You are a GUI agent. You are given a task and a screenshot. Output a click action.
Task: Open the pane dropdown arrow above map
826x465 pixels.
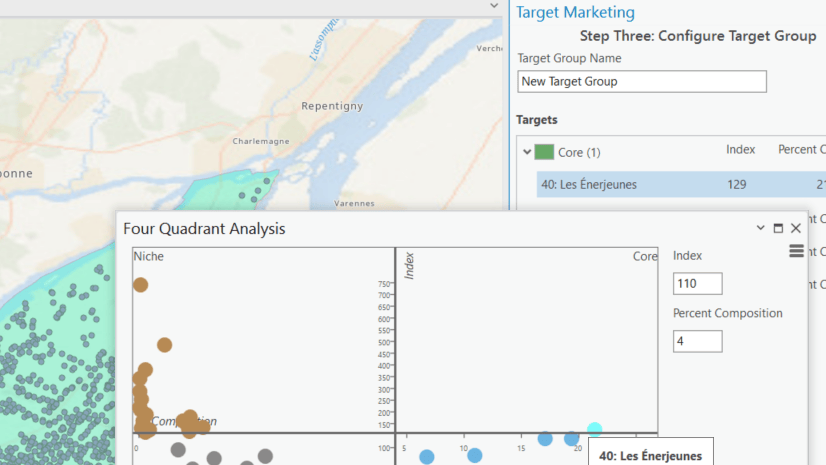pyautogui.click(x=494, y=5)
